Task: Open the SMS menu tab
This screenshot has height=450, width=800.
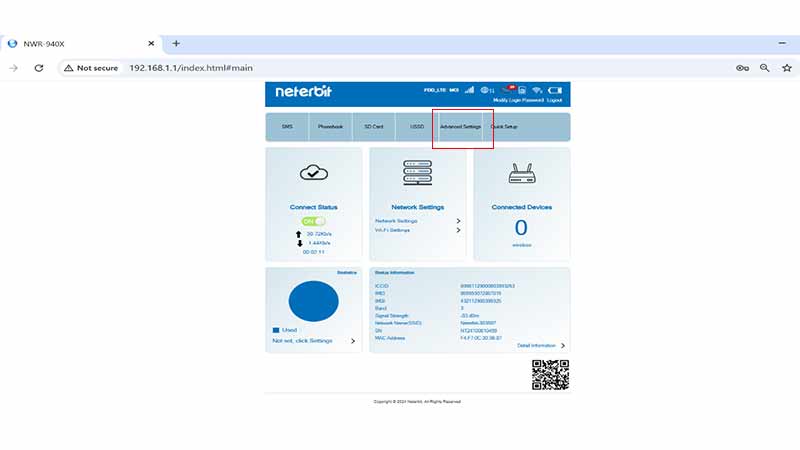Action: 287,127
